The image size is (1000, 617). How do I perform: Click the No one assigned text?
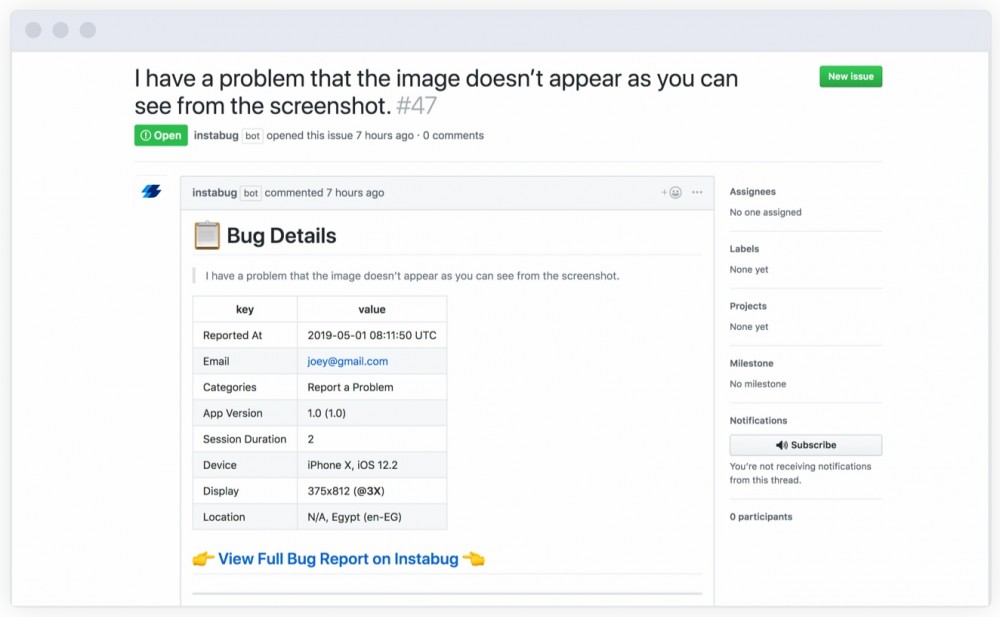point(765,212)
